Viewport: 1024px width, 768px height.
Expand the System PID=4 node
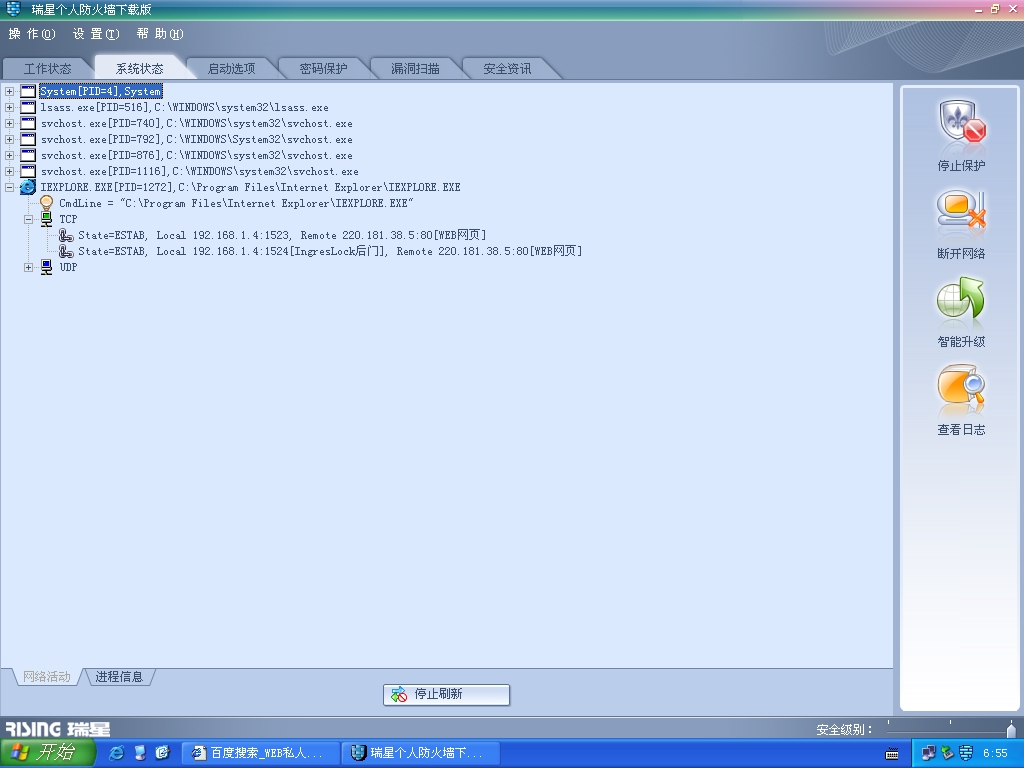coord(9,91)
